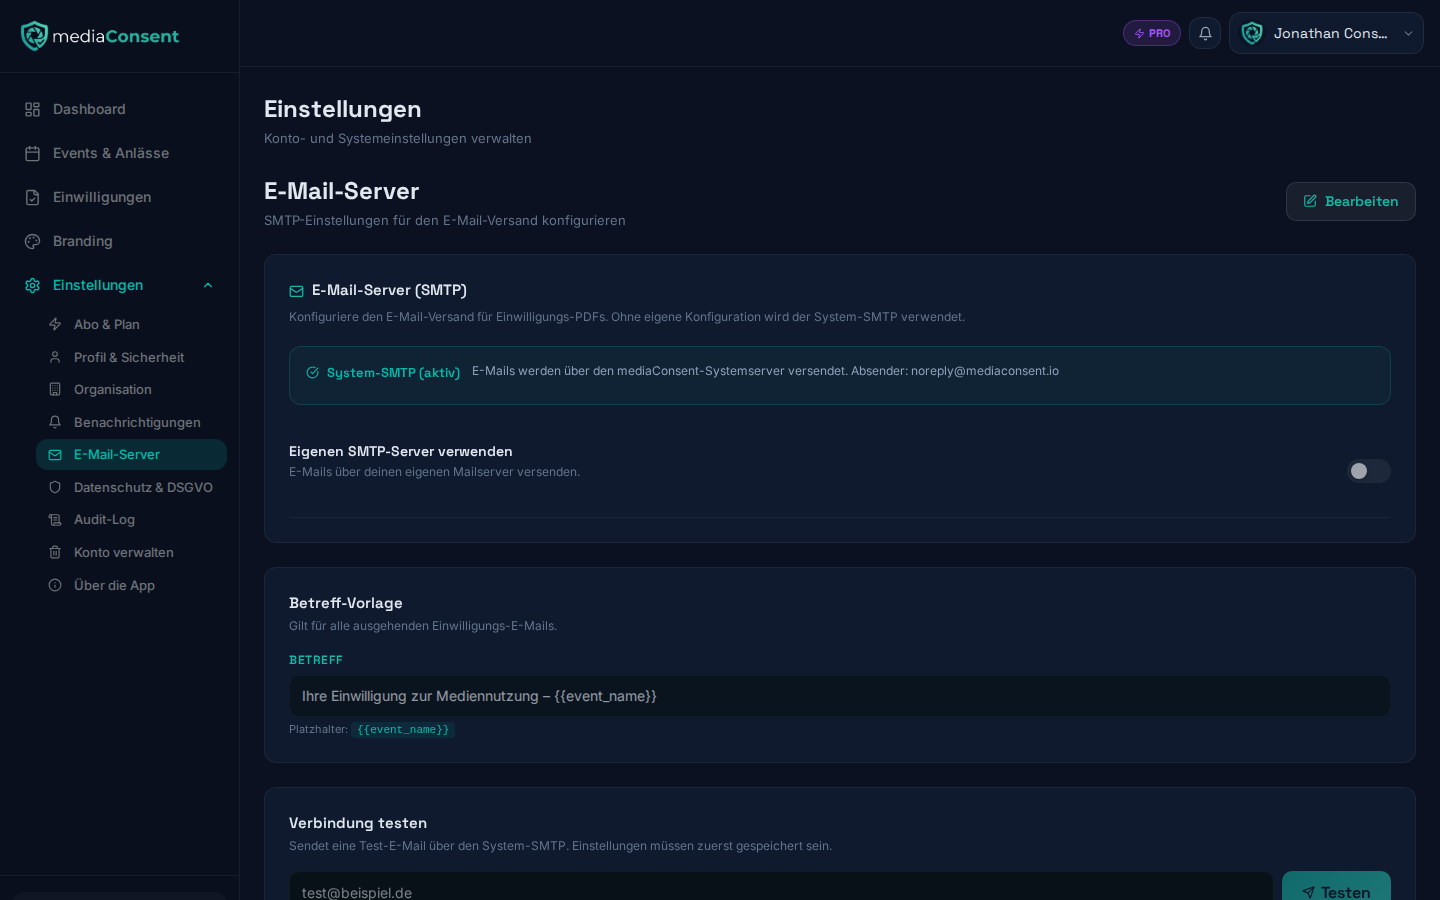Click the Organisation building icon

coord(55,389)
